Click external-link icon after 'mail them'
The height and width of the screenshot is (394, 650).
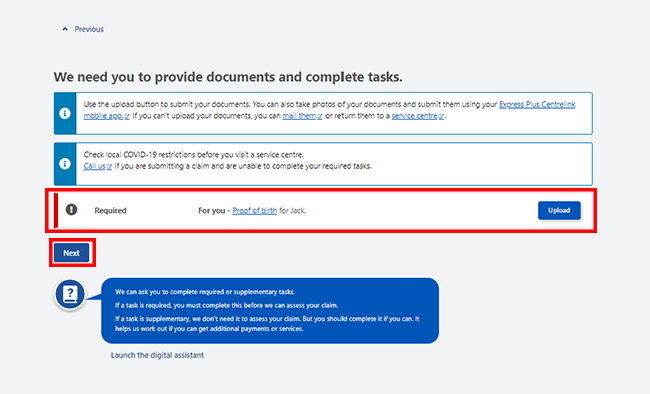(x=320, y=117)
